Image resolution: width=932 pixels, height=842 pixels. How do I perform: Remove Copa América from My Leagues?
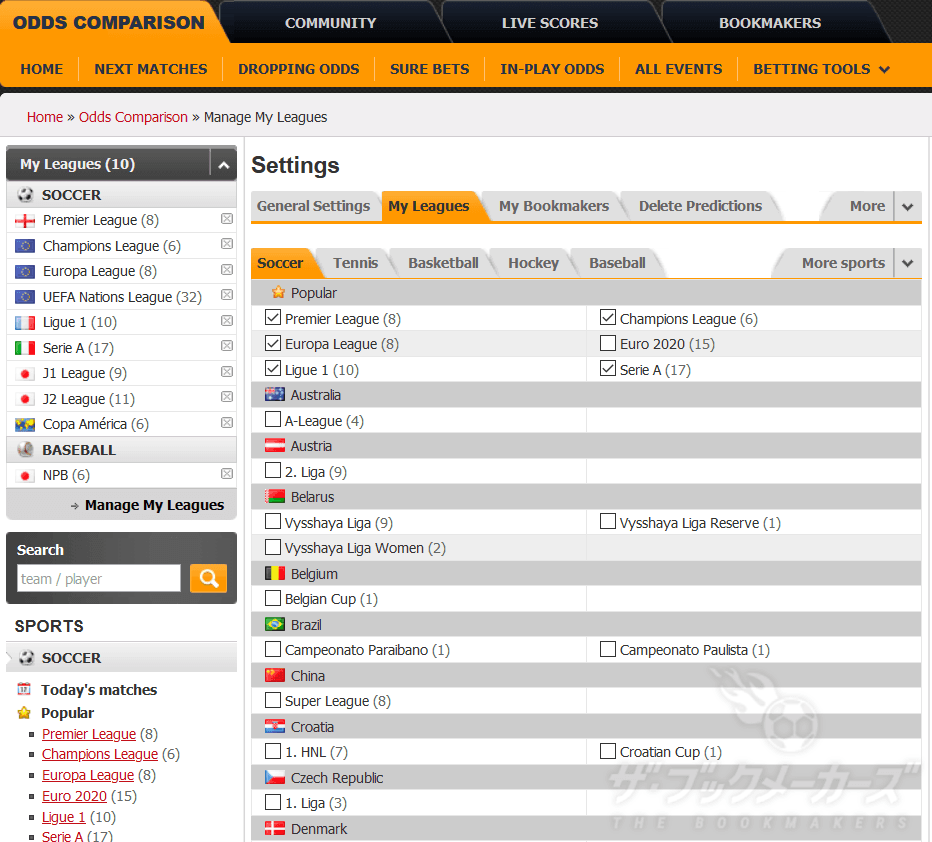(226, 422)
